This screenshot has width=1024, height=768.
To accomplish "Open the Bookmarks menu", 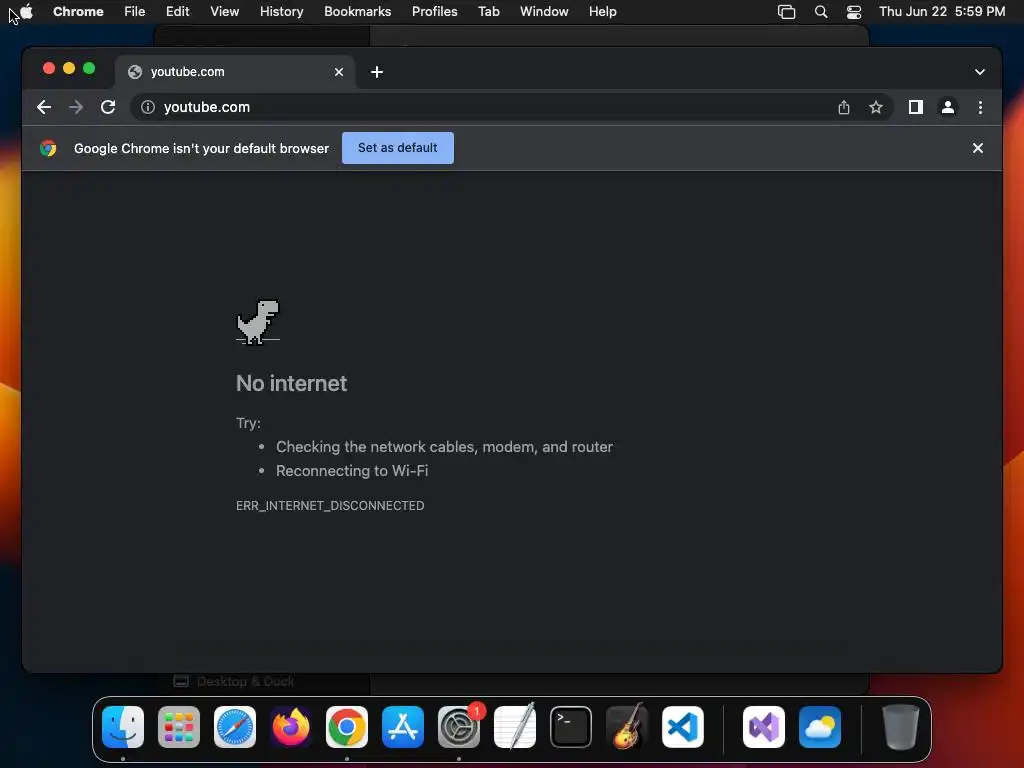I will click(x=357, y=11).
